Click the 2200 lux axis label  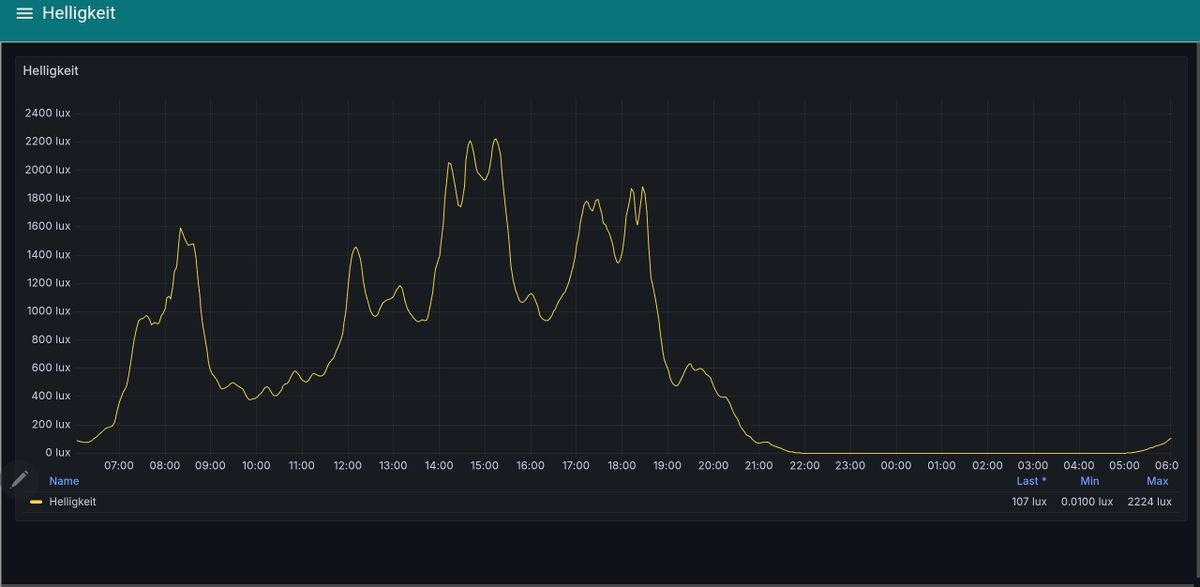coord(48,141)
